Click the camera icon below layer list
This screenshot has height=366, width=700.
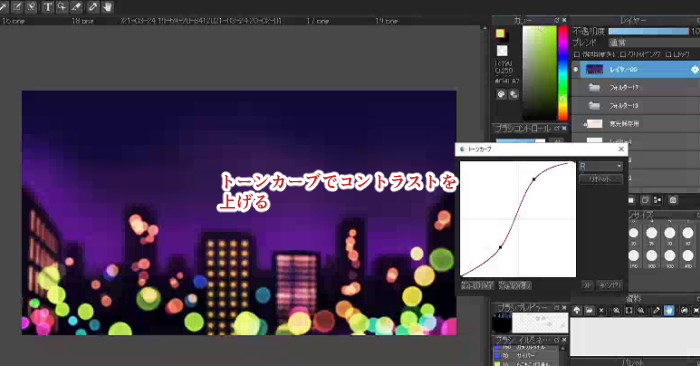click(x=673, y=200)
